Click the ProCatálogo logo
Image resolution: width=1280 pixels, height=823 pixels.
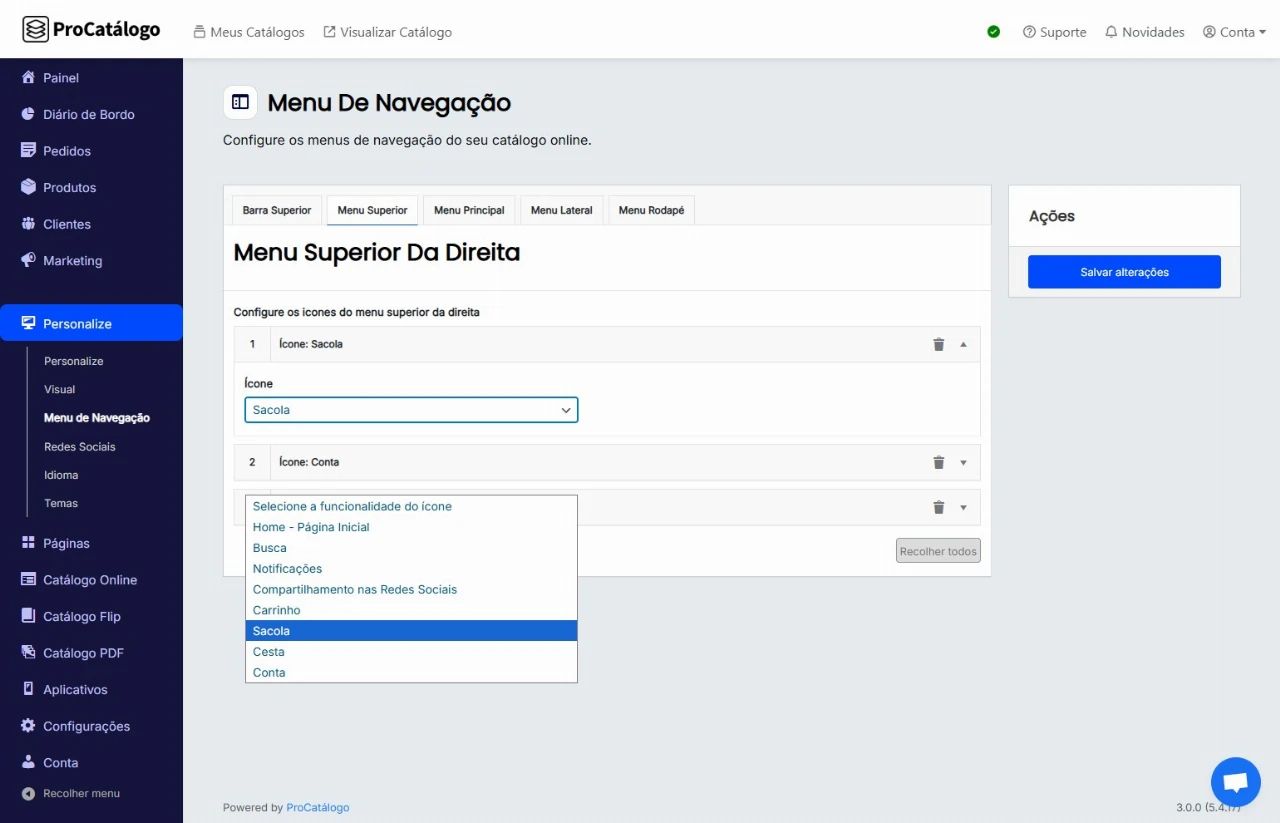tap(91, 30)
